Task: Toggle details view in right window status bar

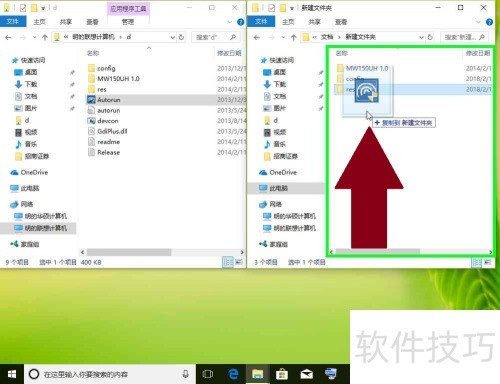Action: point(477,262)
